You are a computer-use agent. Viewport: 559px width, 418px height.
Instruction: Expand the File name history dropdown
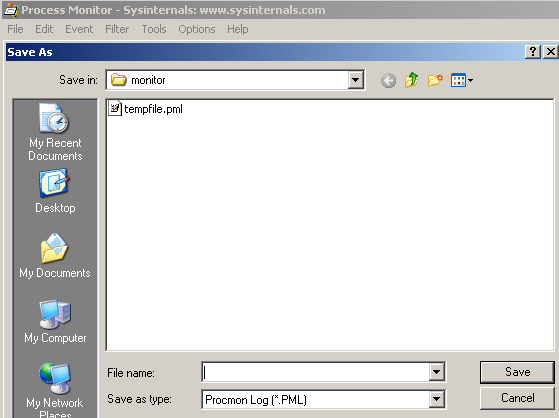436,372
